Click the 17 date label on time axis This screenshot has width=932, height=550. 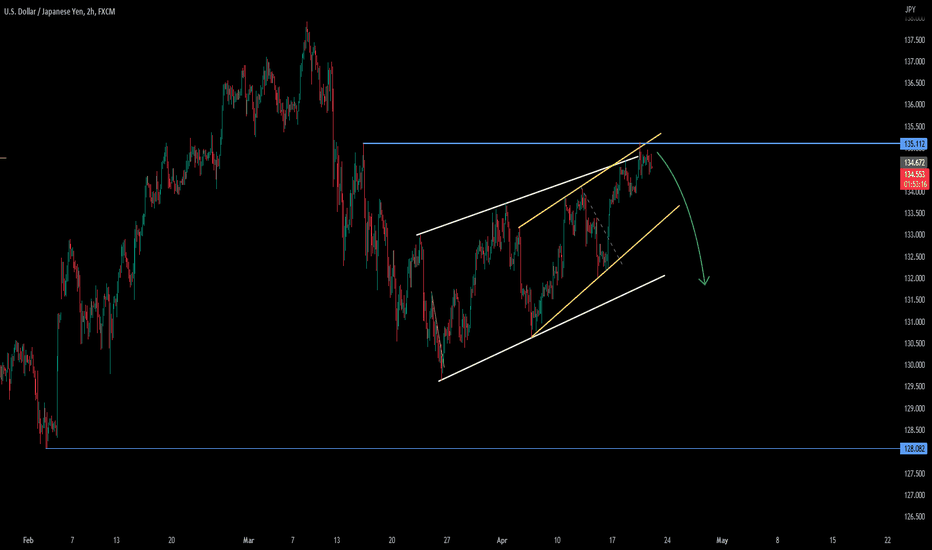point(612,540)
